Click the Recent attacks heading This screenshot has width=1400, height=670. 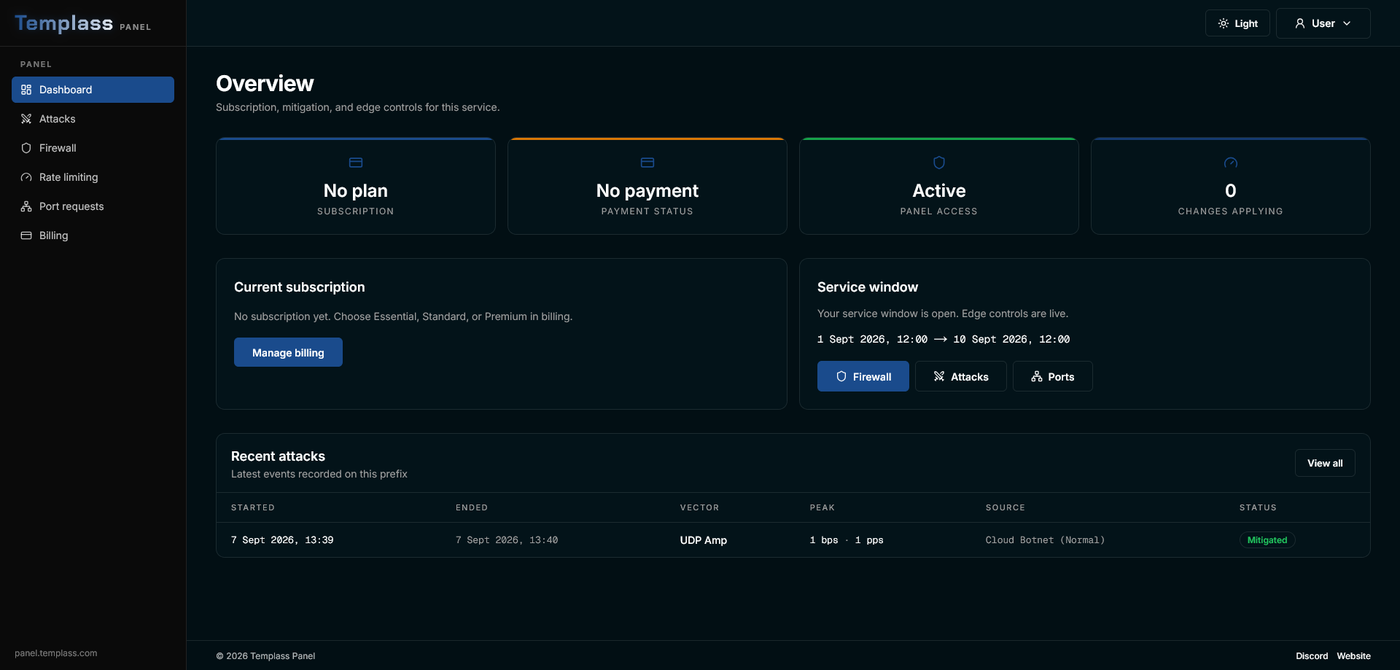coord(278,456)
